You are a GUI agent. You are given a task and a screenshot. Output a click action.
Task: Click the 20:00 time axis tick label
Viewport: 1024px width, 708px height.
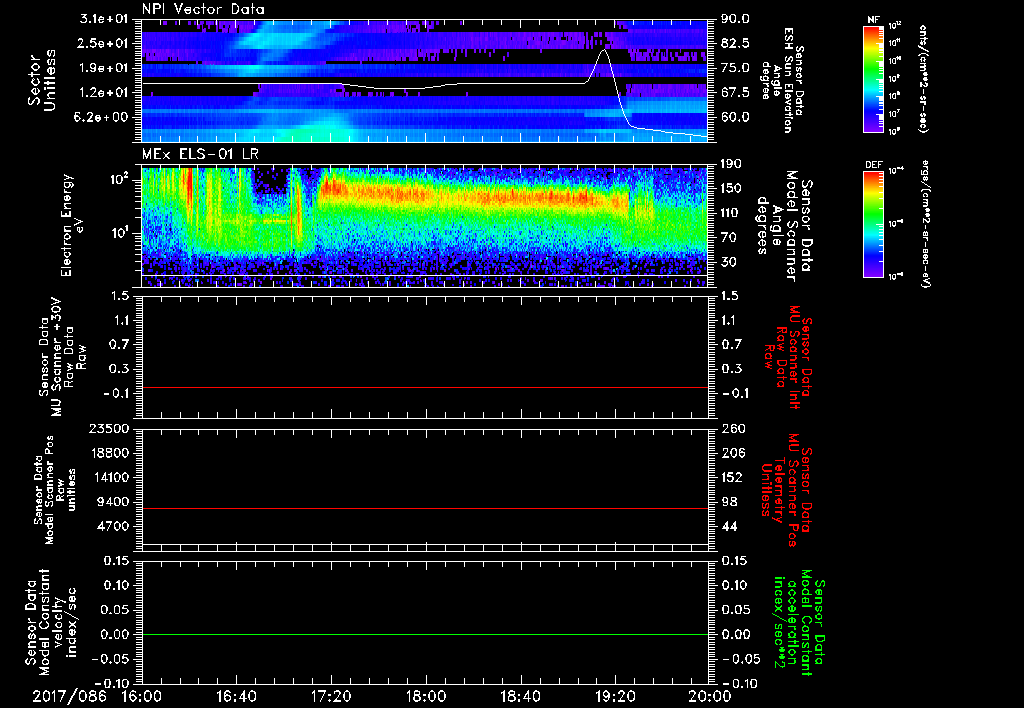tap(708, 696)
